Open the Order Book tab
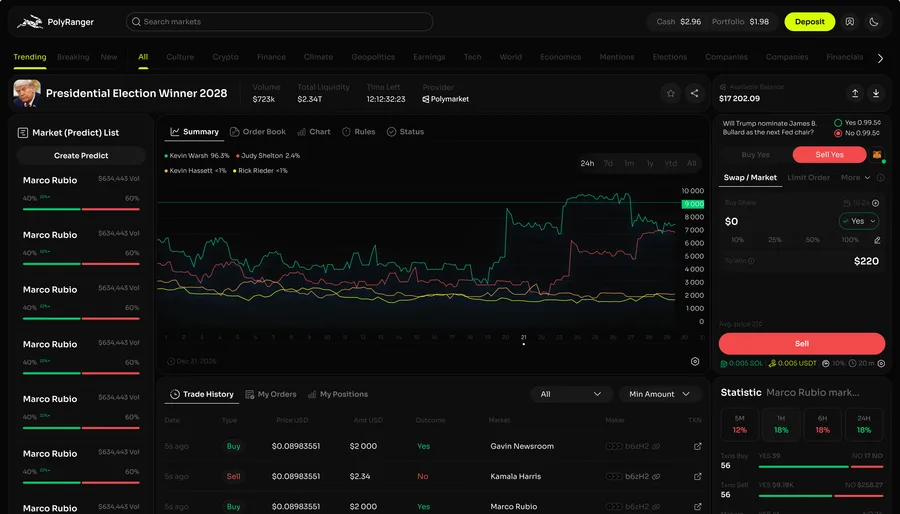This screenshot has height=514, width=900. (x=258, y=132)
